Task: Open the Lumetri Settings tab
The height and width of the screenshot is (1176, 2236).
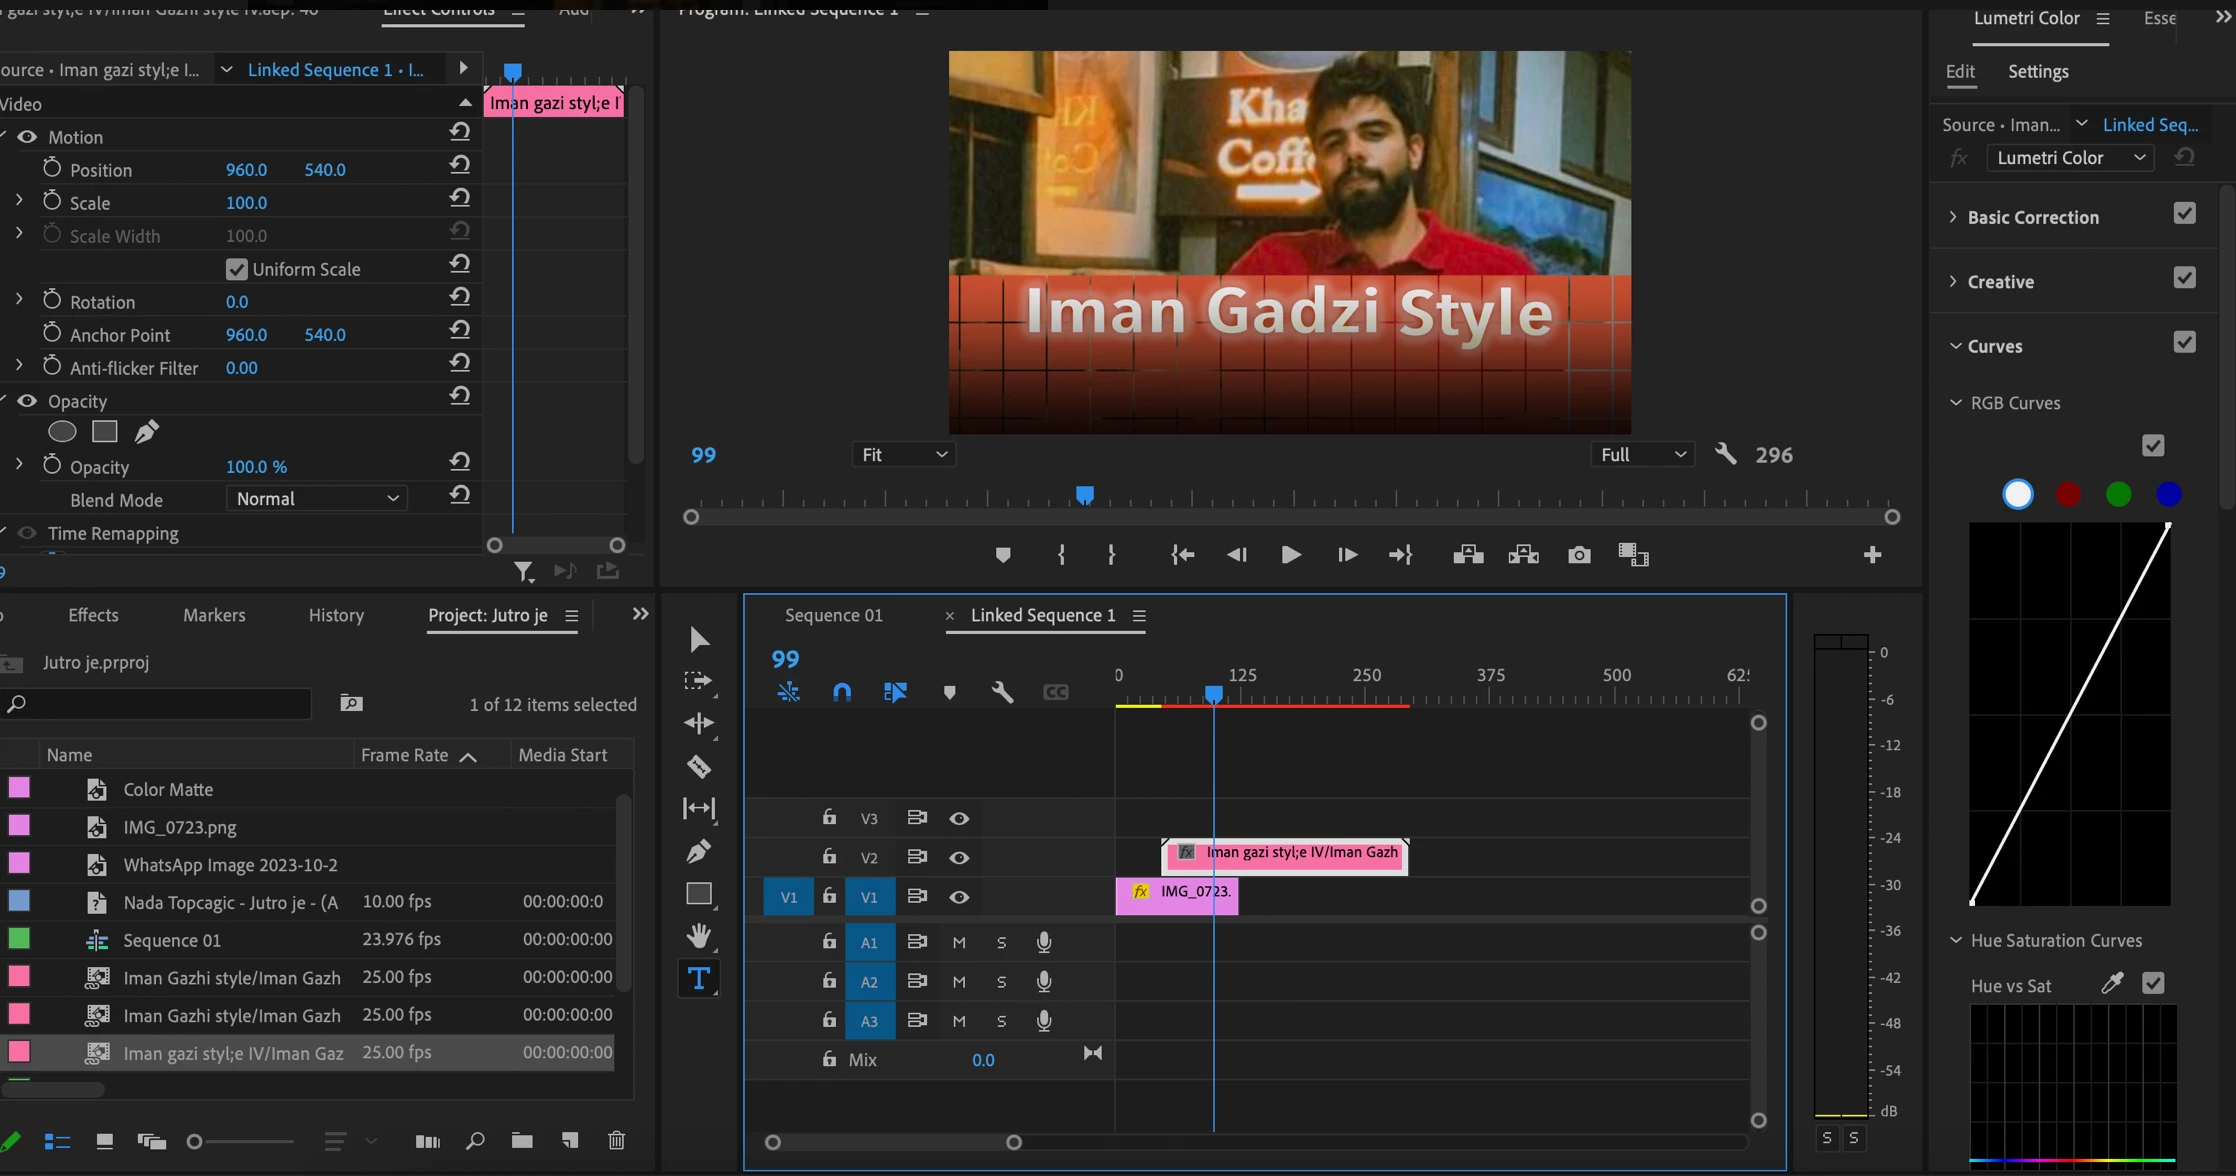Action: point(2037,72)
